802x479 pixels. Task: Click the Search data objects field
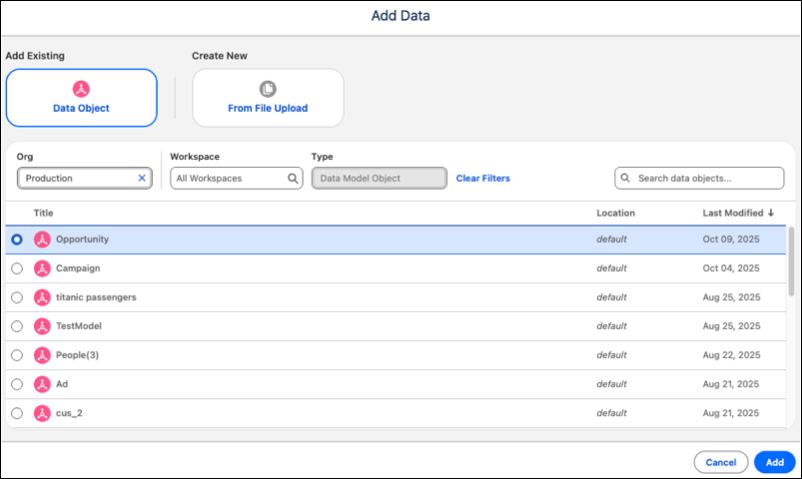[x=699, y=178]
